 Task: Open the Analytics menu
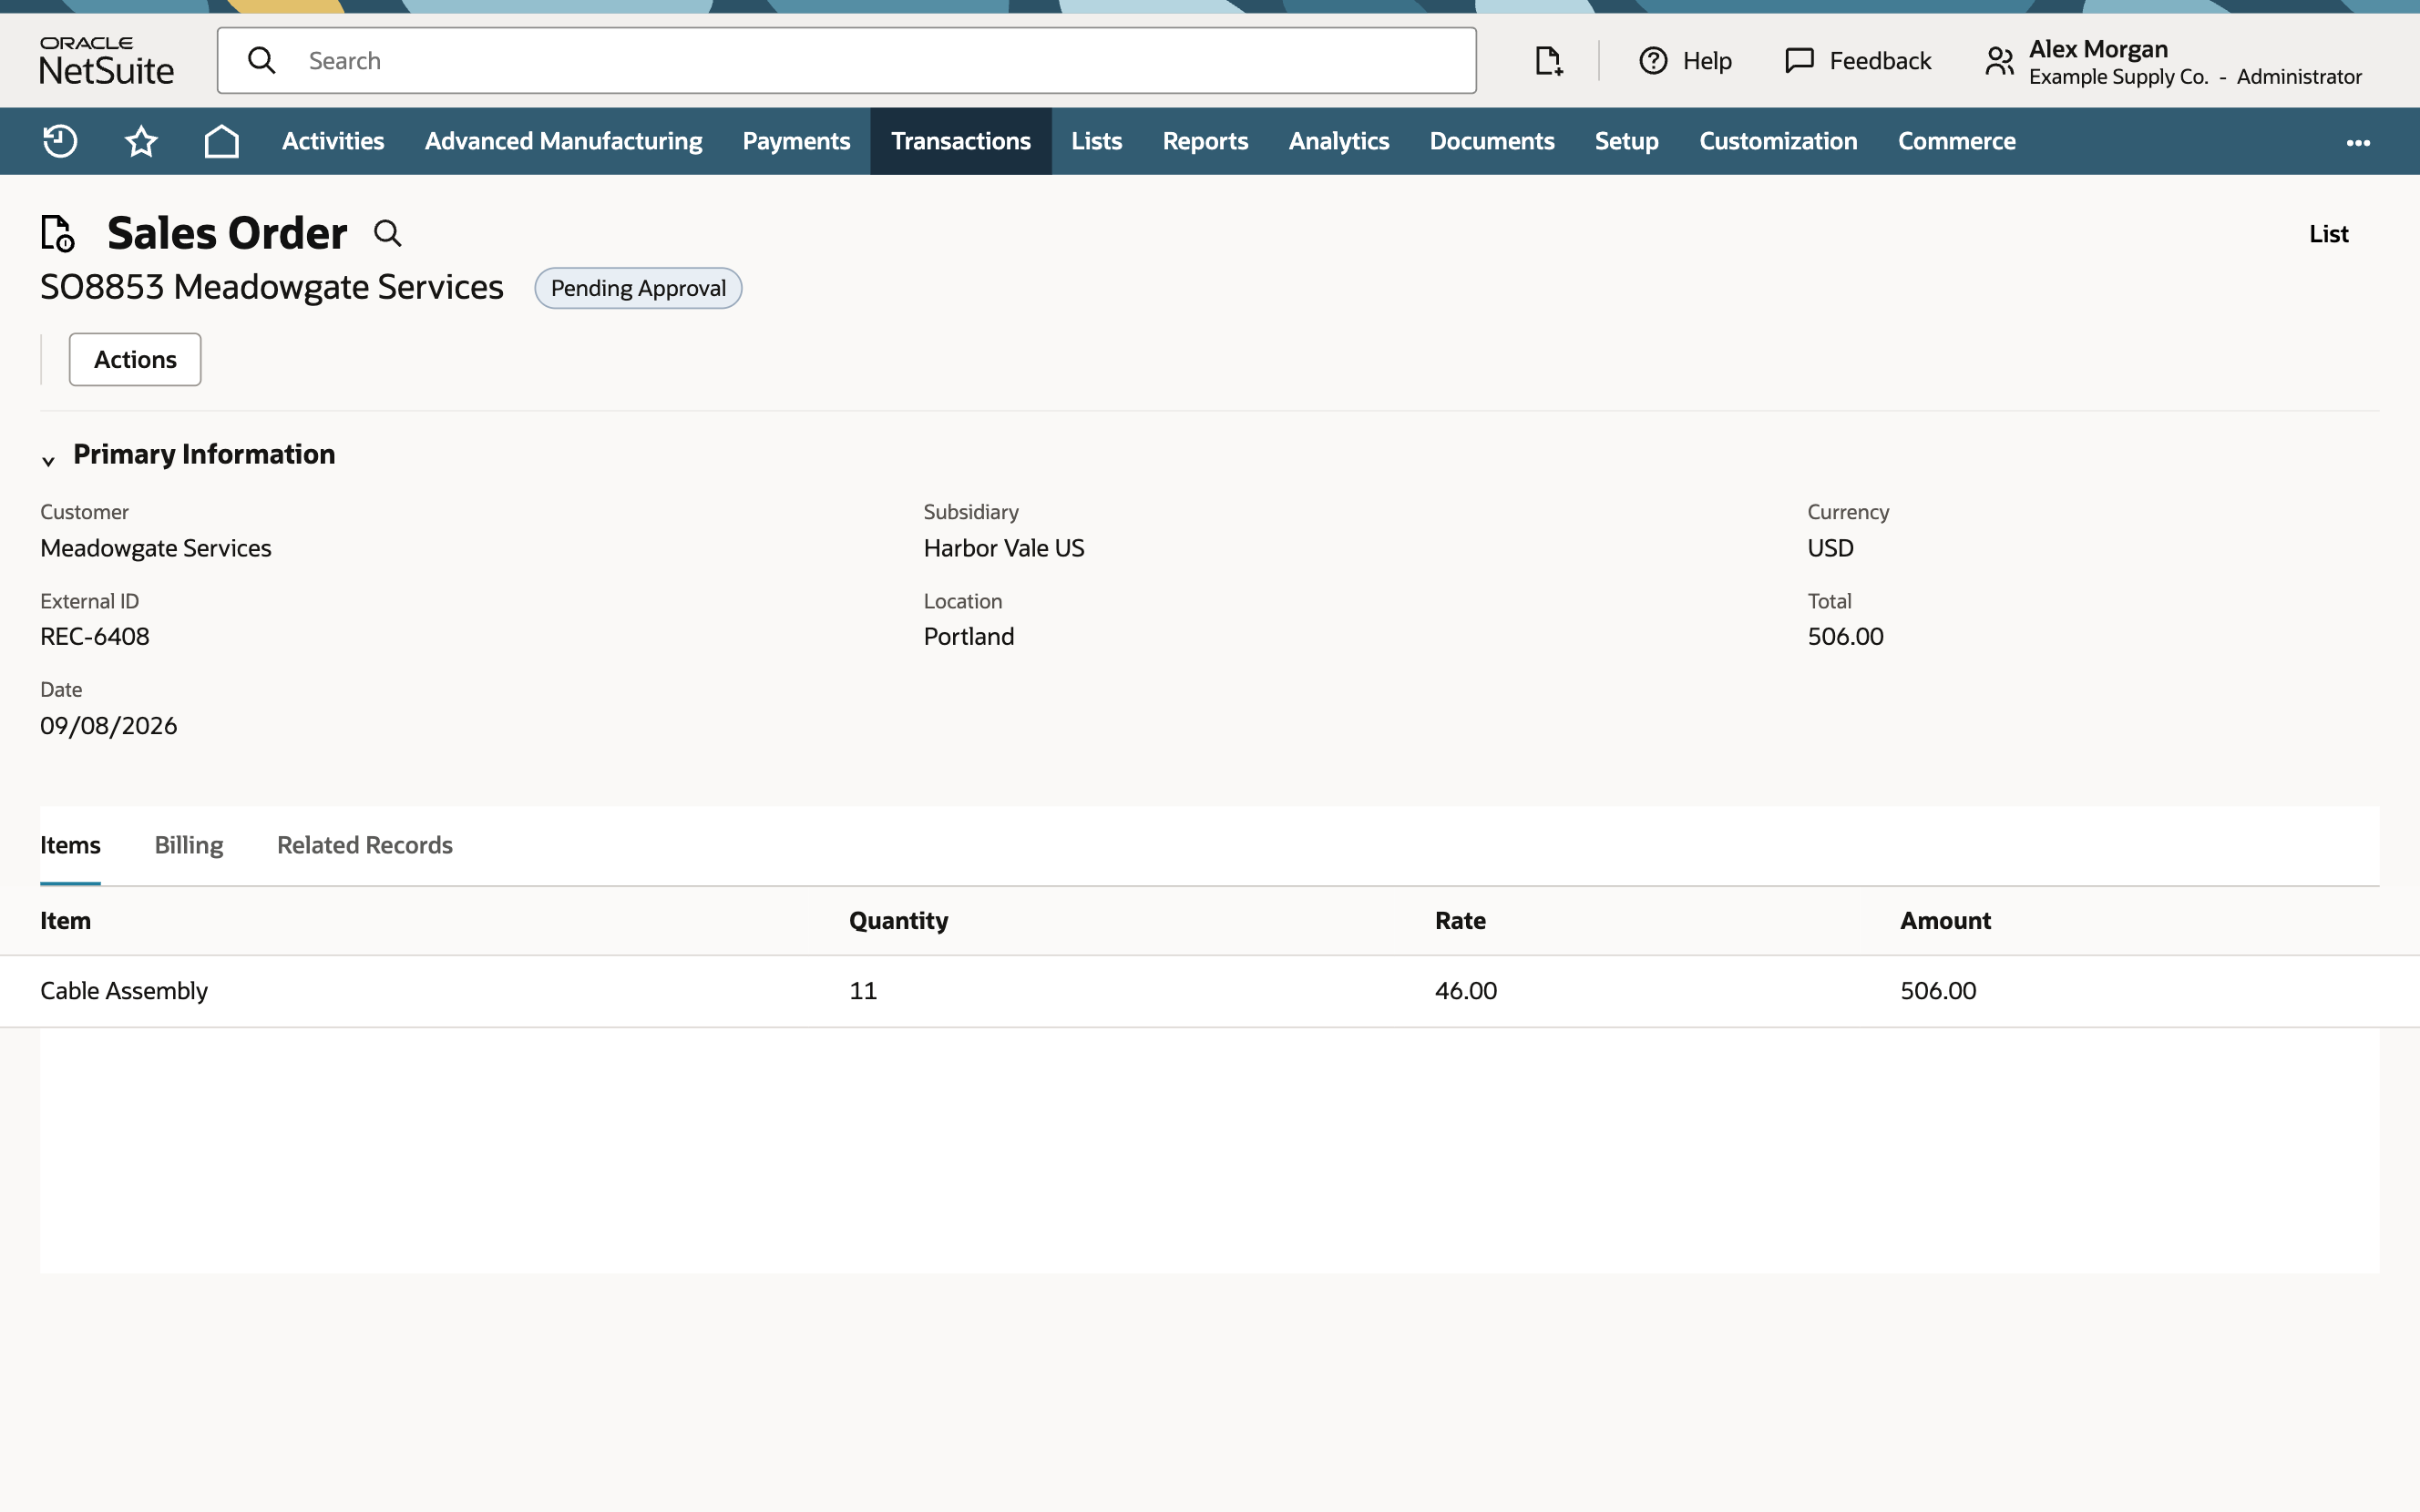tap(1338, 141)
